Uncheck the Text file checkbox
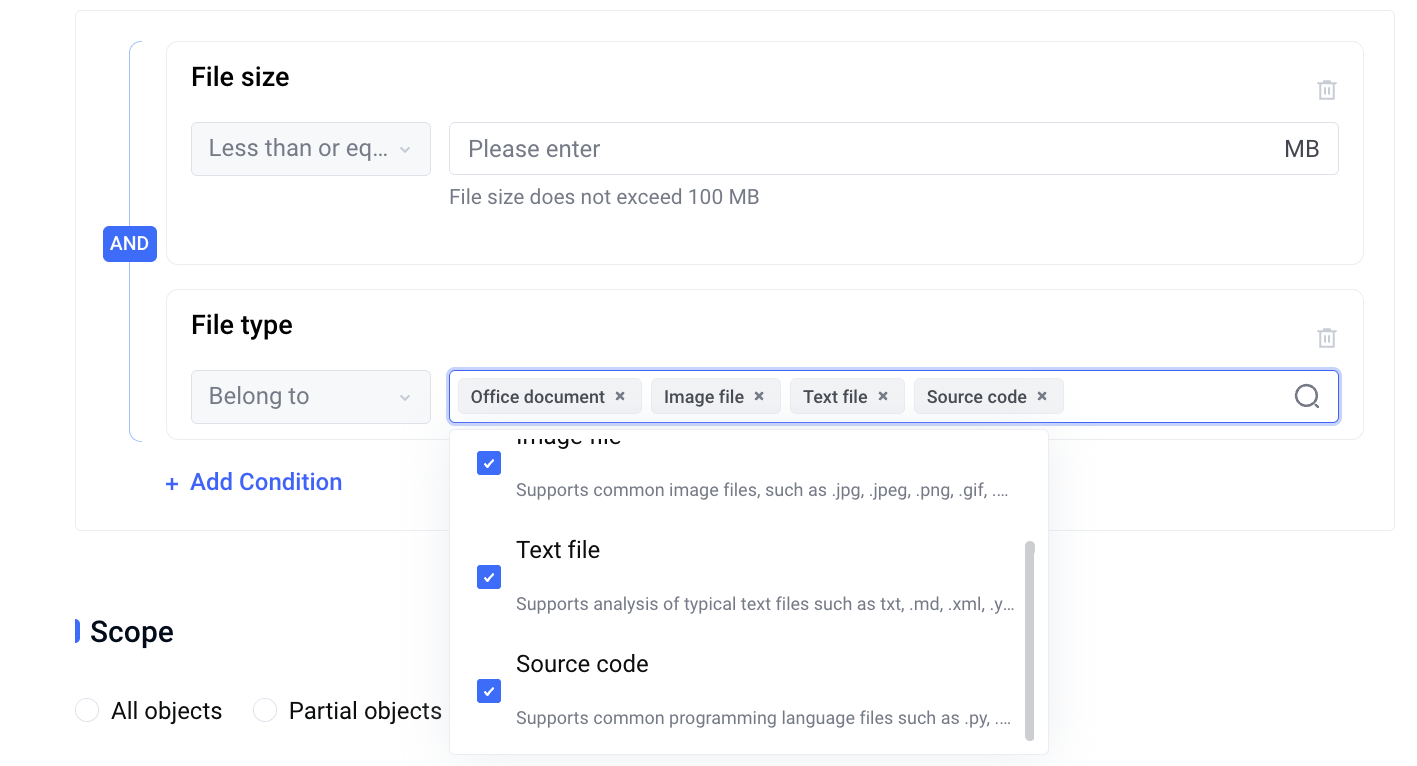Image resolution: width=1417 pixels, height=766 pixels. [489, 577]
